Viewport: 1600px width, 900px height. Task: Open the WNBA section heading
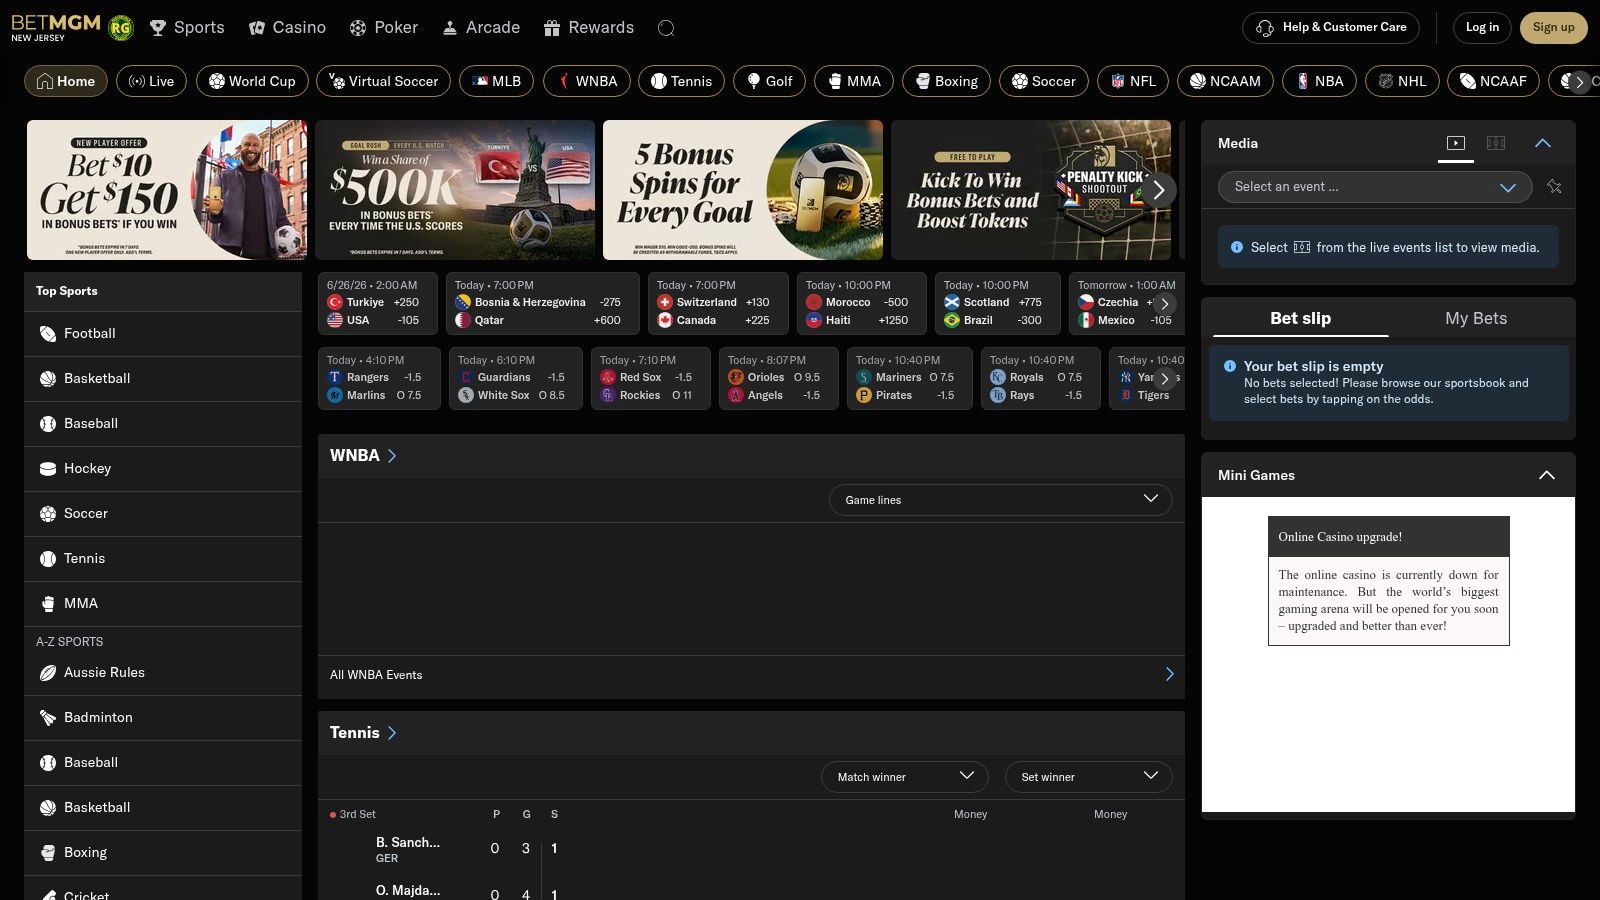(x=363, y=455)
